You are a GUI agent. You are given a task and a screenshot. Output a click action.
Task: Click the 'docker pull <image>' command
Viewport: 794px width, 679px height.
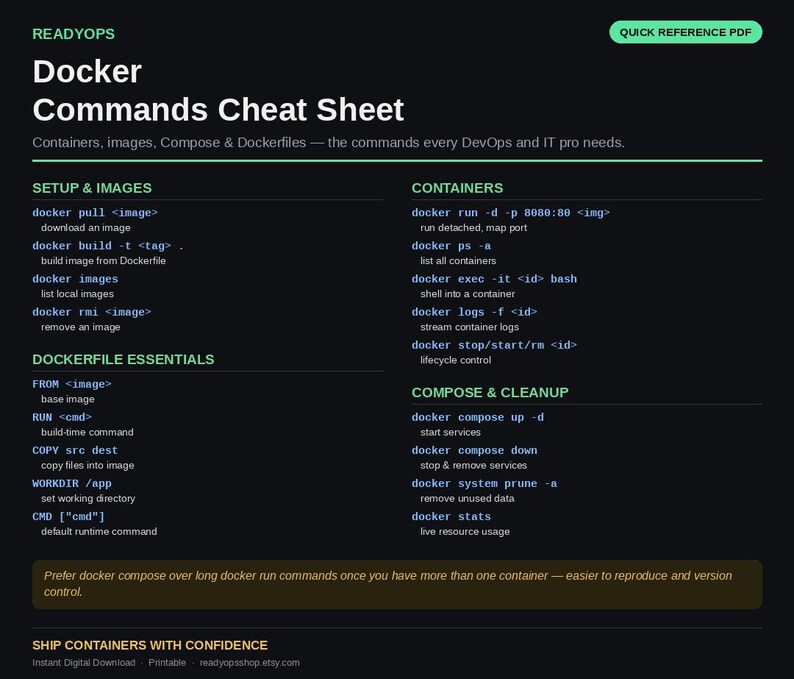[95, 213]
